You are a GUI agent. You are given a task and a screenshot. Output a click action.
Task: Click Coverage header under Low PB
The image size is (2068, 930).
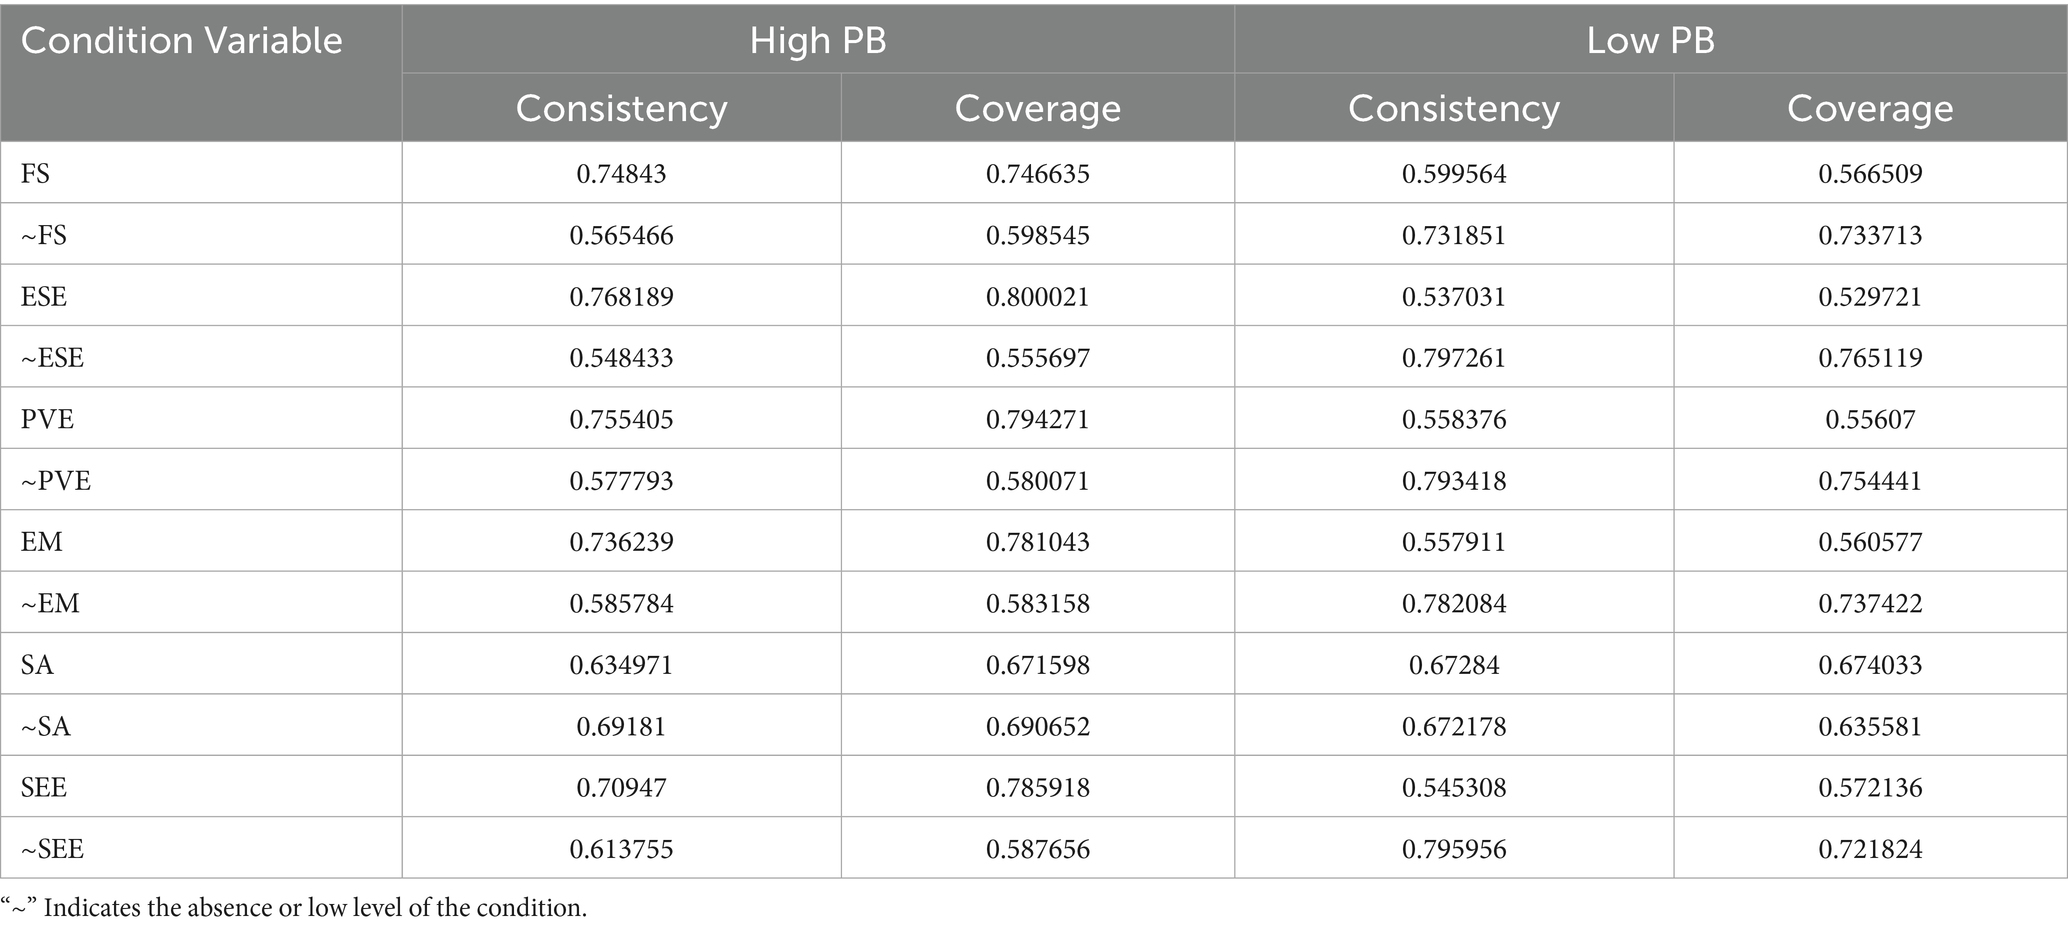[x=1870, y=109]
